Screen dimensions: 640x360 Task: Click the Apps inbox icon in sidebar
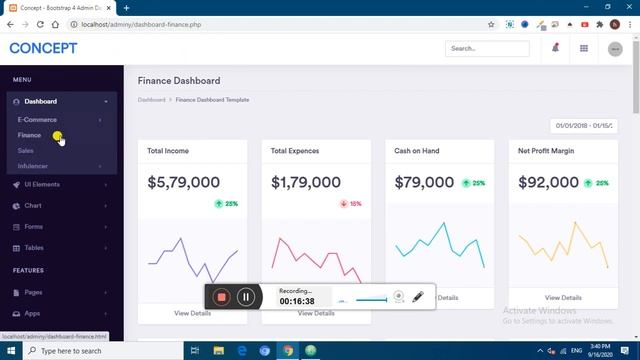click(16, 314)
